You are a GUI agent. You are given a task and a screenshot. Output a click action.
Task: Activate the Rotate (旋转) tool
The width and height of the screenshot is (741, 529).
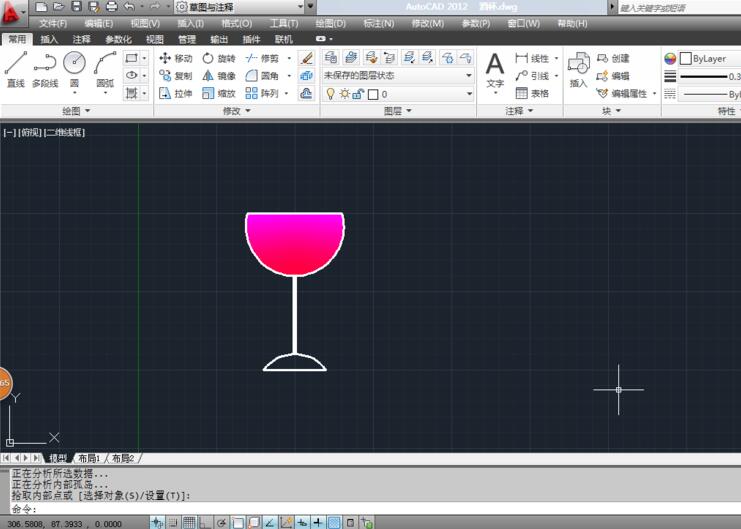pos(219,58)
